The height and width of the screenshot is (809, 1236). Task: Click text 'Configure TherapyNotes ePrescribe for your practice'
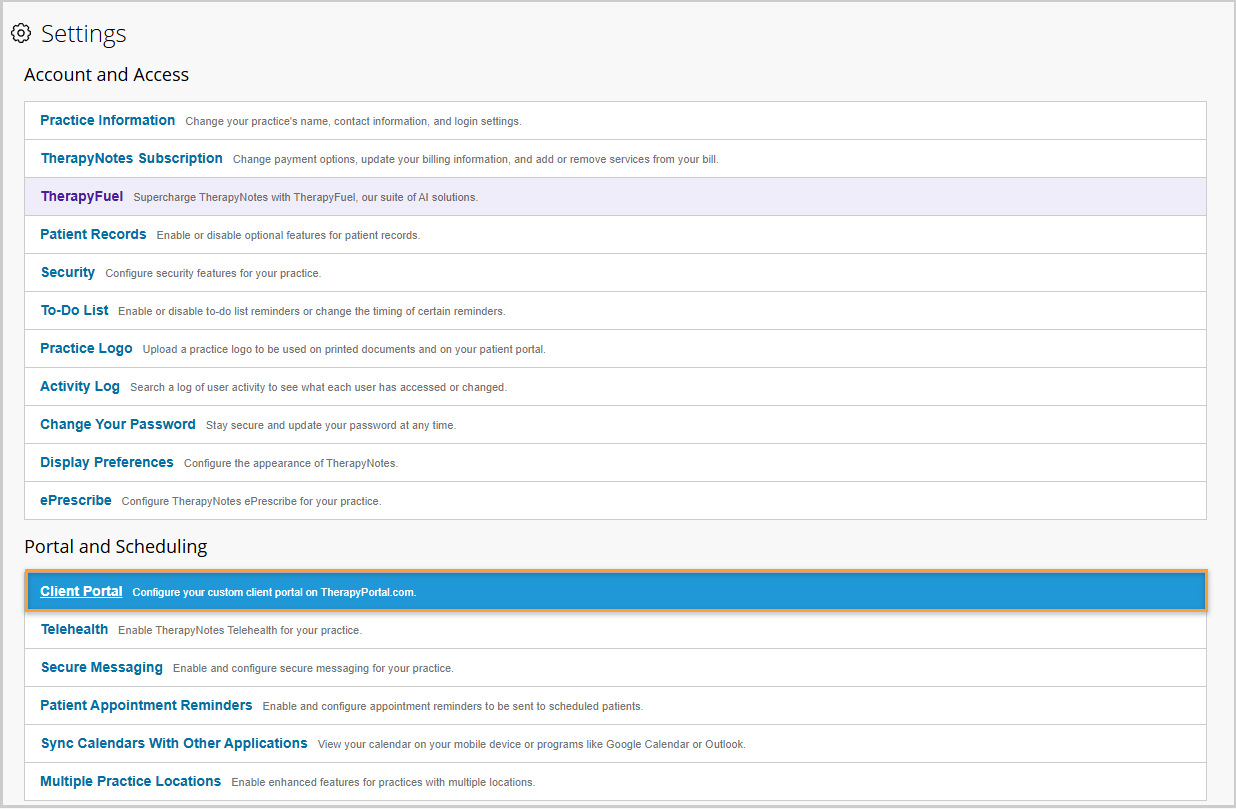tap(251, 501)
